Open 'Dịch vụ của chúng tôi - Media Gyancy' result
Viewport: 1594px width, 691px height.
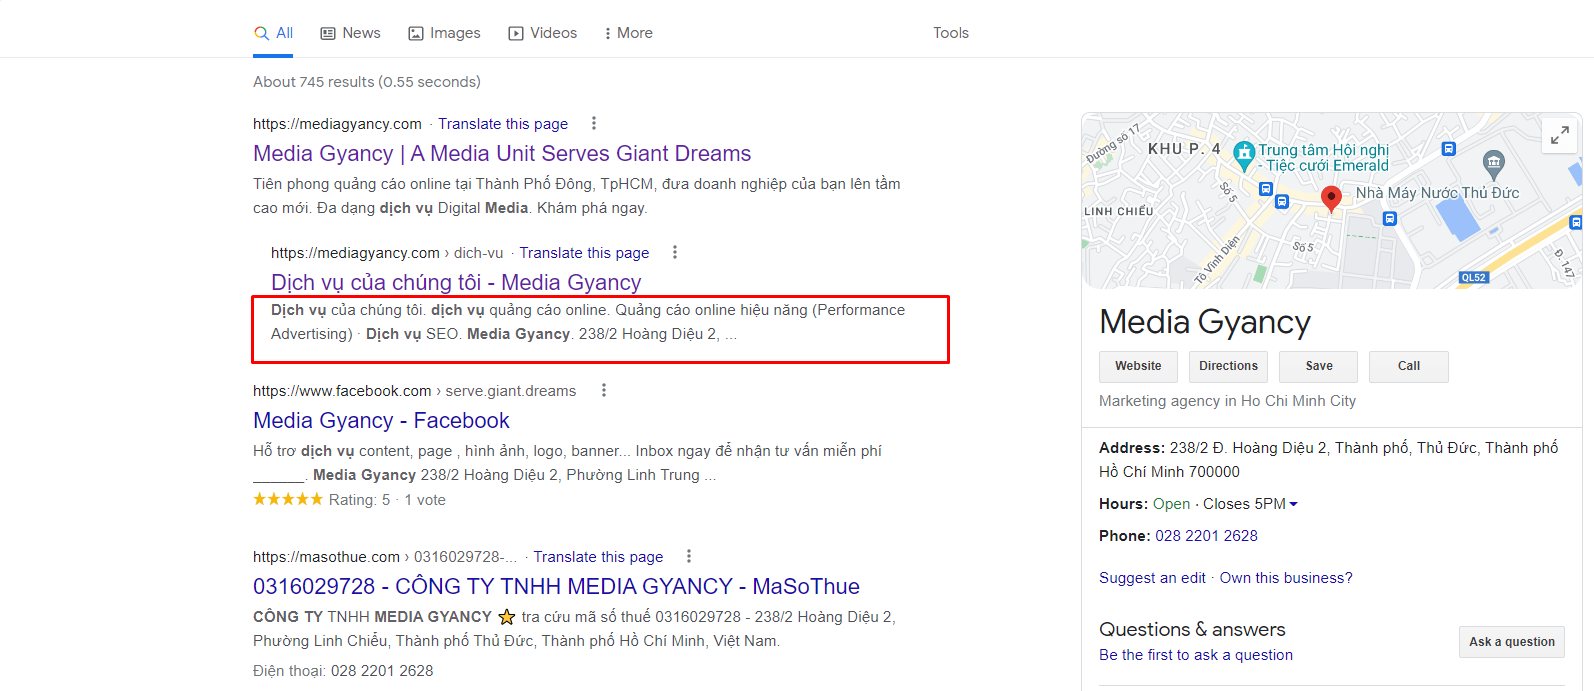coord(456,282)
